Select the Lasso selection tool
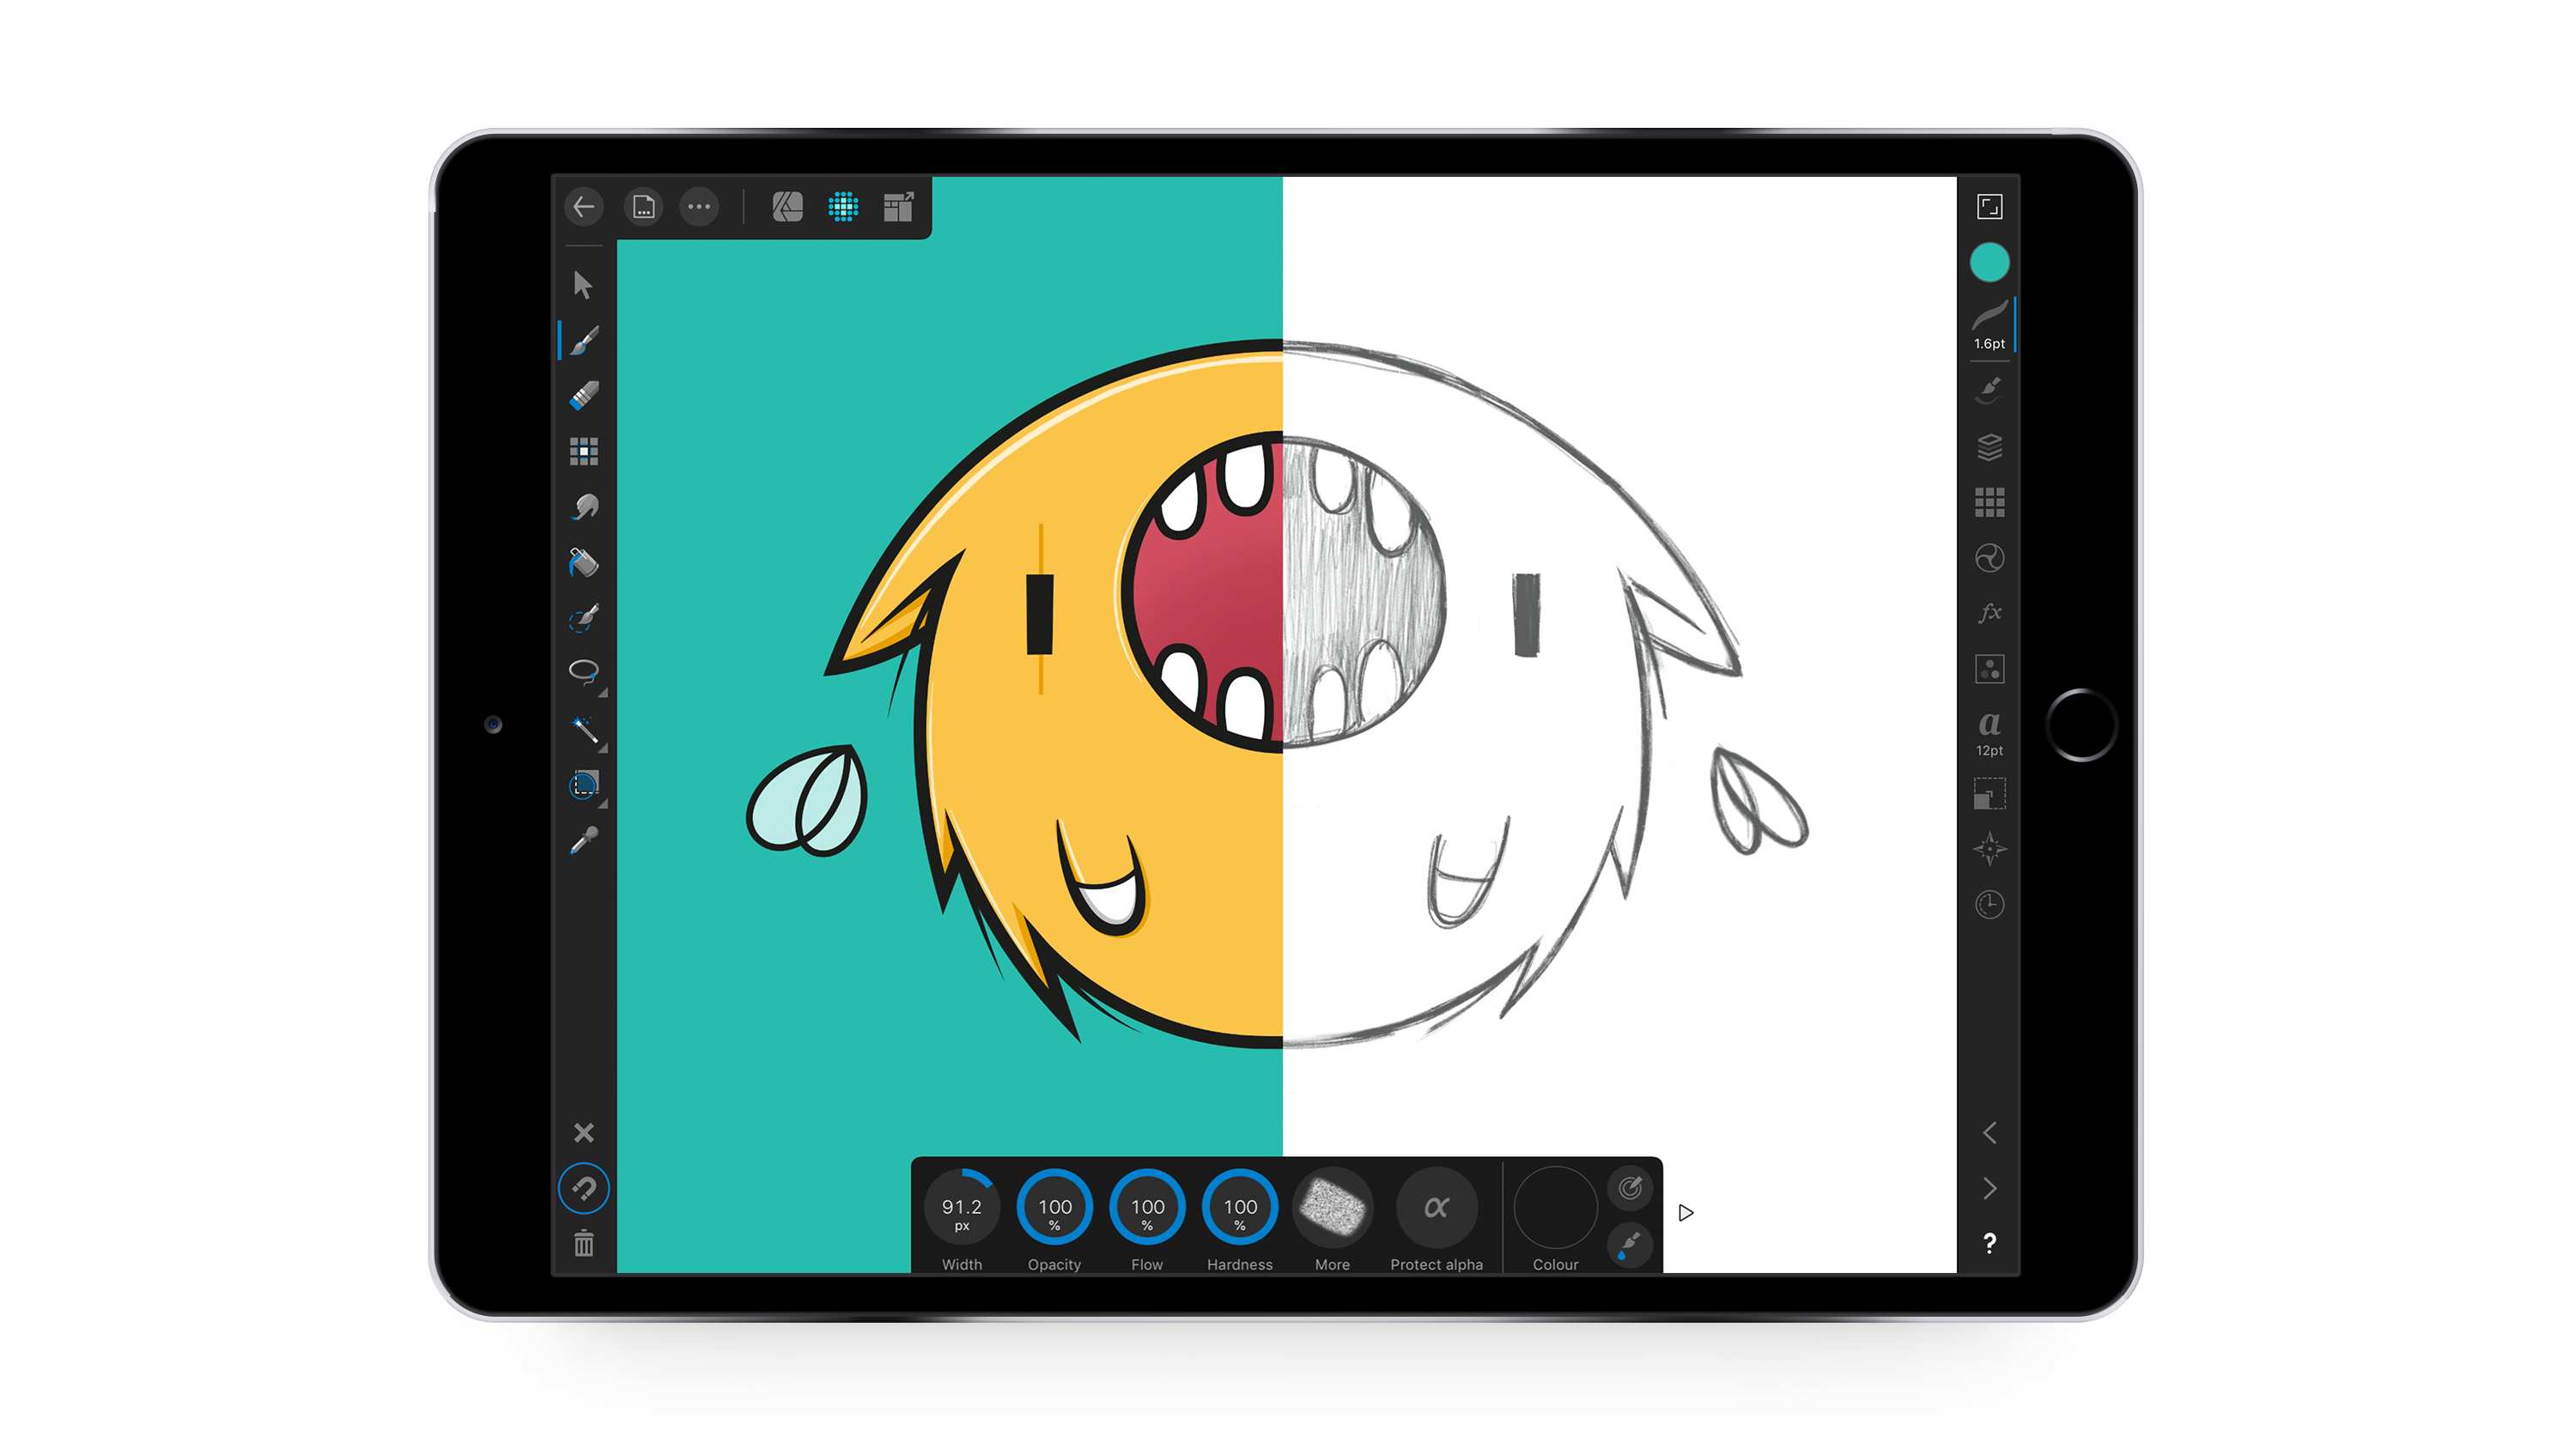2576x1449 pixels. click(x=584, y=669)
